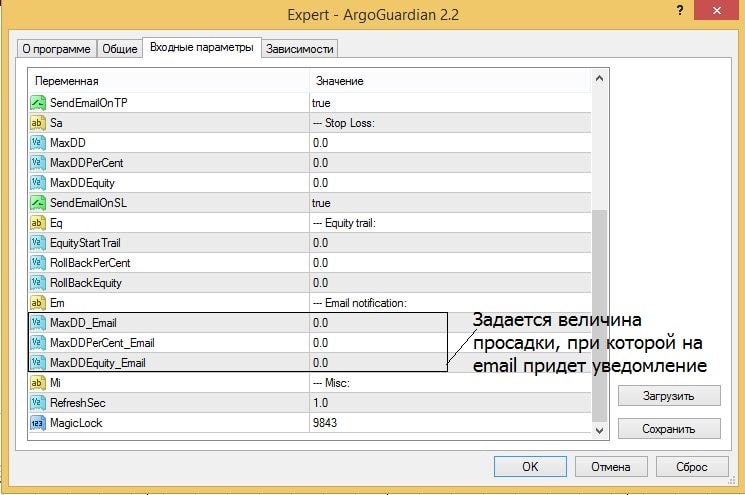Select the SendEmailOnSL true value cell
Image resolution: width=745 pixels, height=495 pixels.
[450, 203]
